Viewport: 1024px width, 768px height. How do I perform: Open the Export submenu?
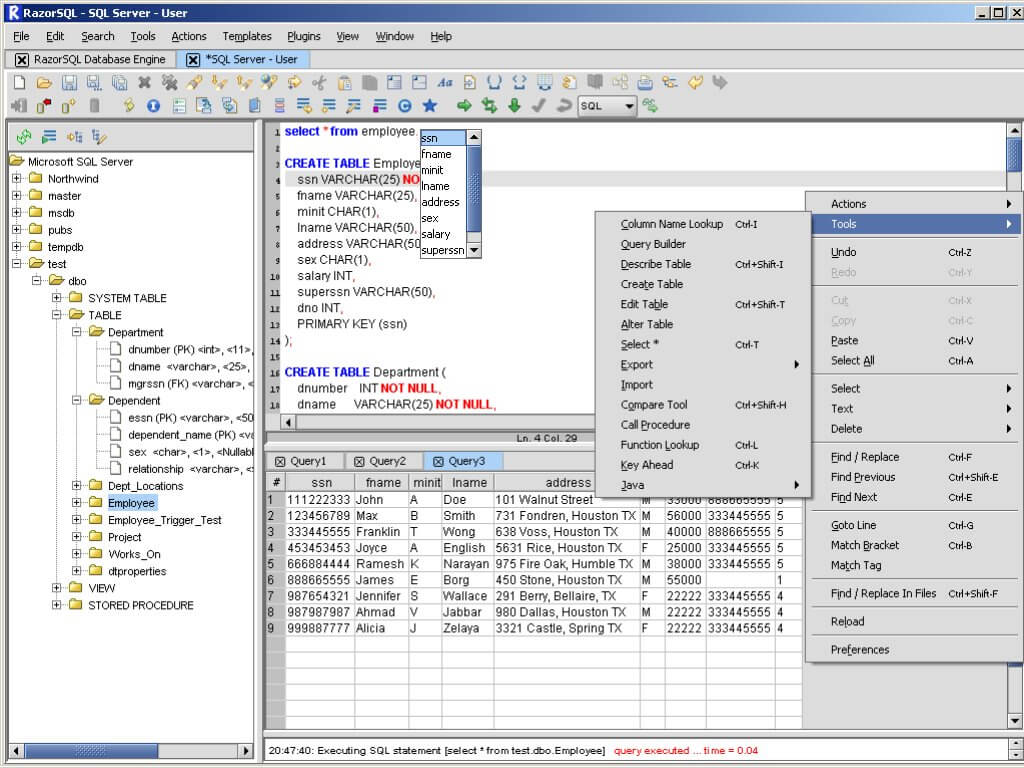637,364
